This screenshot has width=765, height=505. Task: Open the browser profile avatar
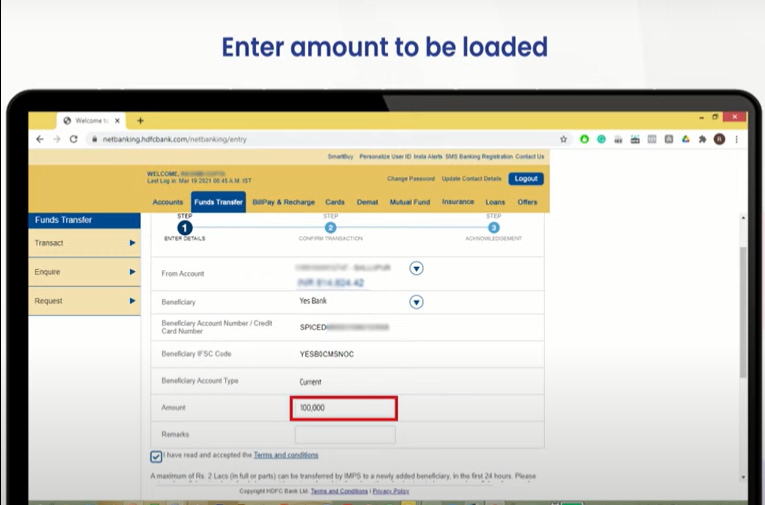(719, 139)
